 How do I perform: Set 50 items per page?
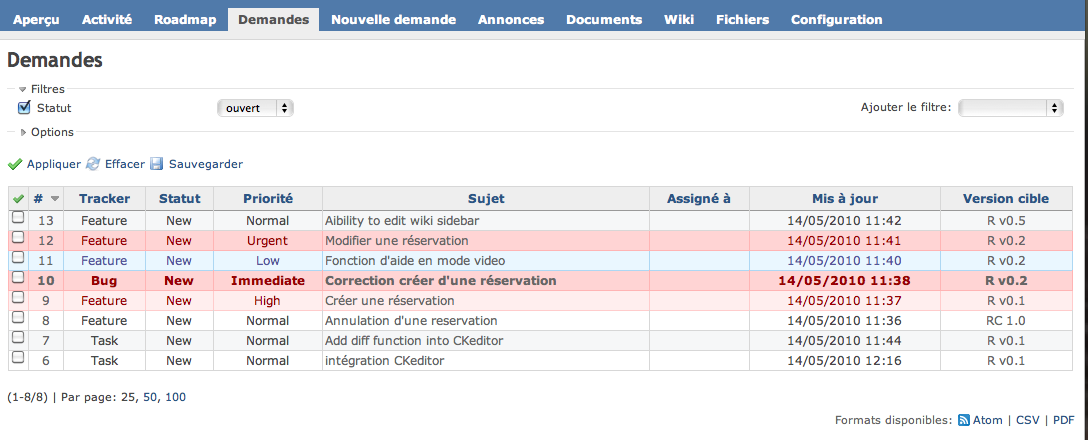pyautogui.click(x=150, y=398)
